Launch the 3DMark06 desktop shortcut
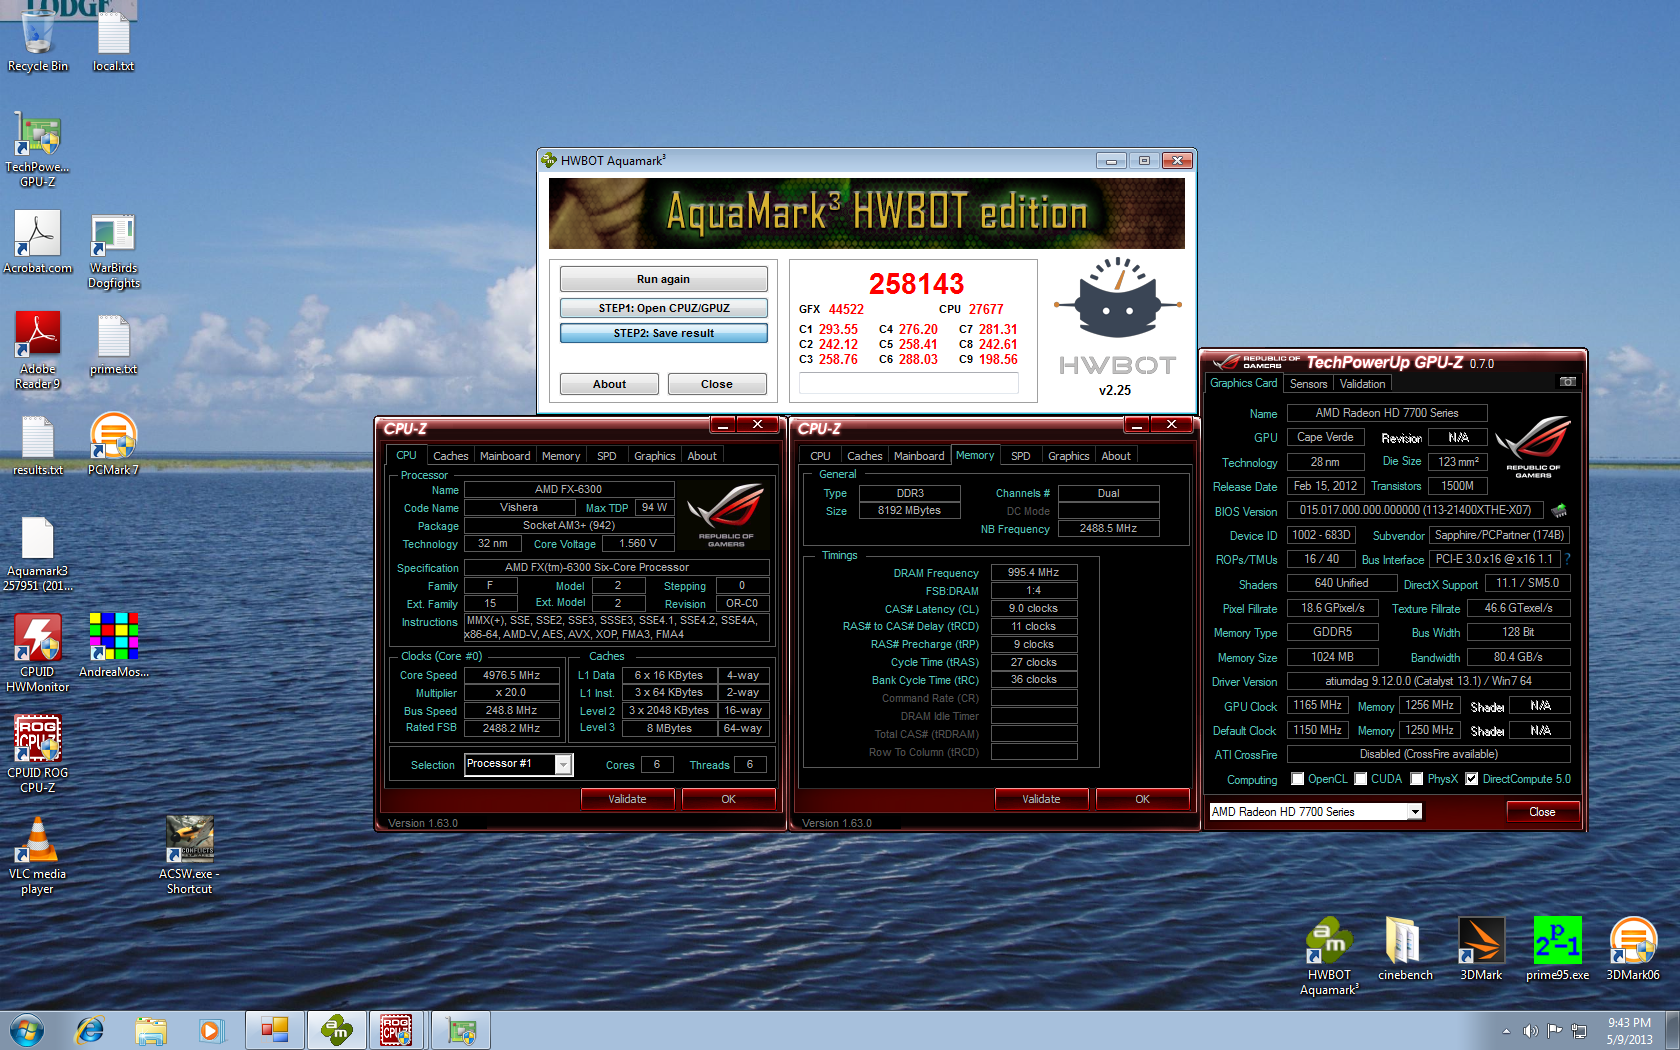 (x=1633, y=949)
